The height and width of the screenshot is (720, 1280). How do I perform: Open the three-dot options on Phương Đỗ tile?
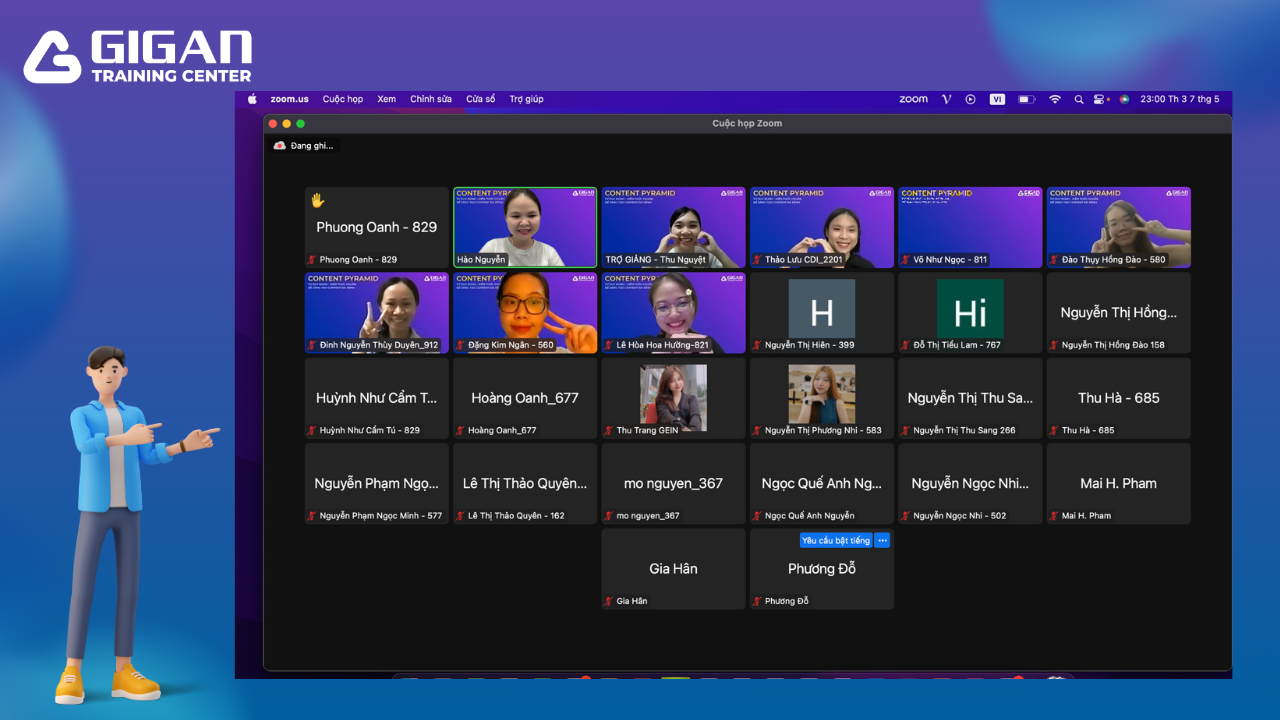[882, 540]
